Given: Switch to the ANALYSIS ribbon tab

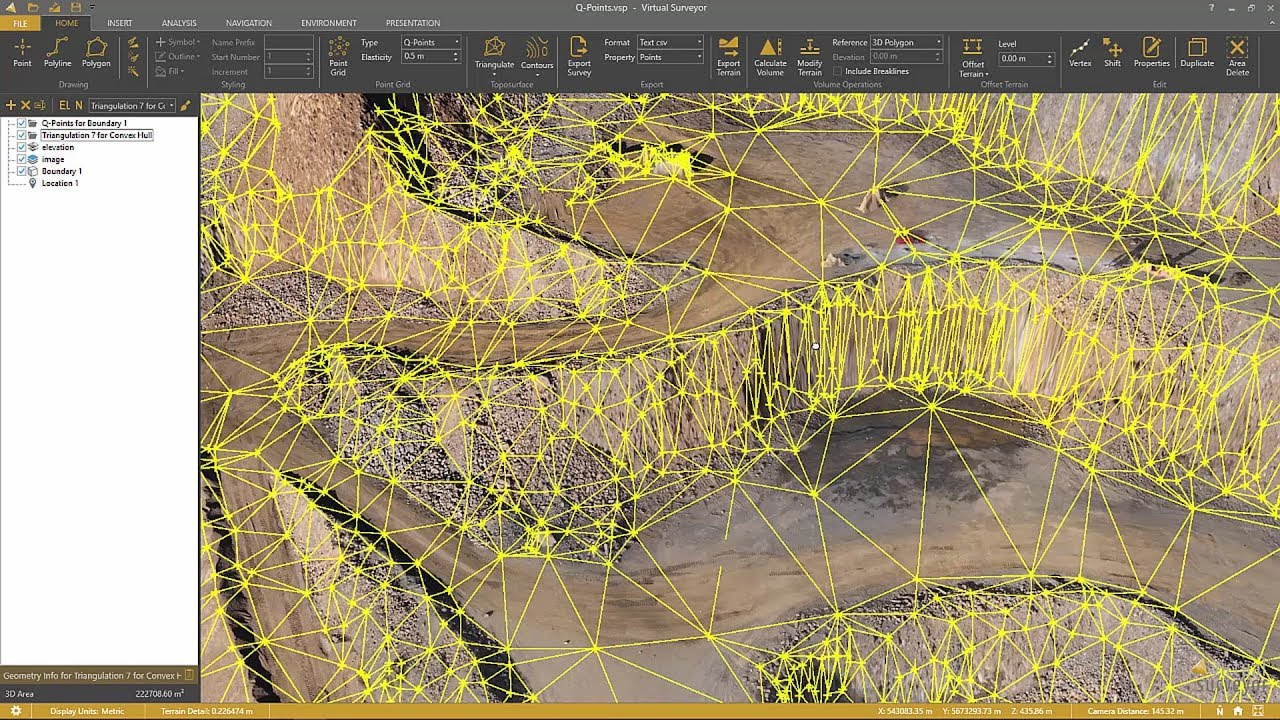Looking at the screenshot, I should tap(179, 23).
